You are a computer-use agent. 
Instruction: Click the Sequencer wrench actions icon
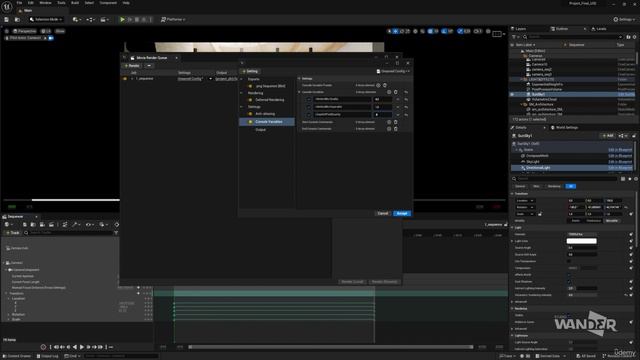pos(75,224)
